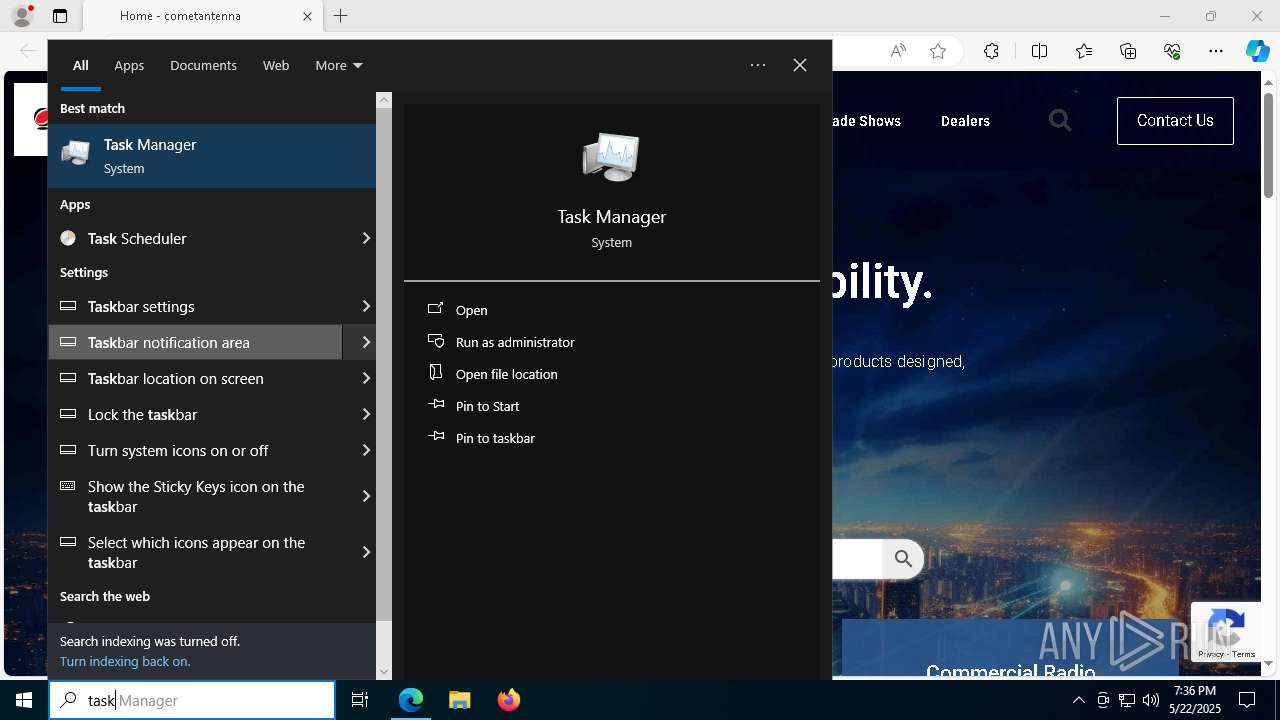Open Edge Extensions puzzle icon
The image size is (1280, 720).
tap(991, 51)
